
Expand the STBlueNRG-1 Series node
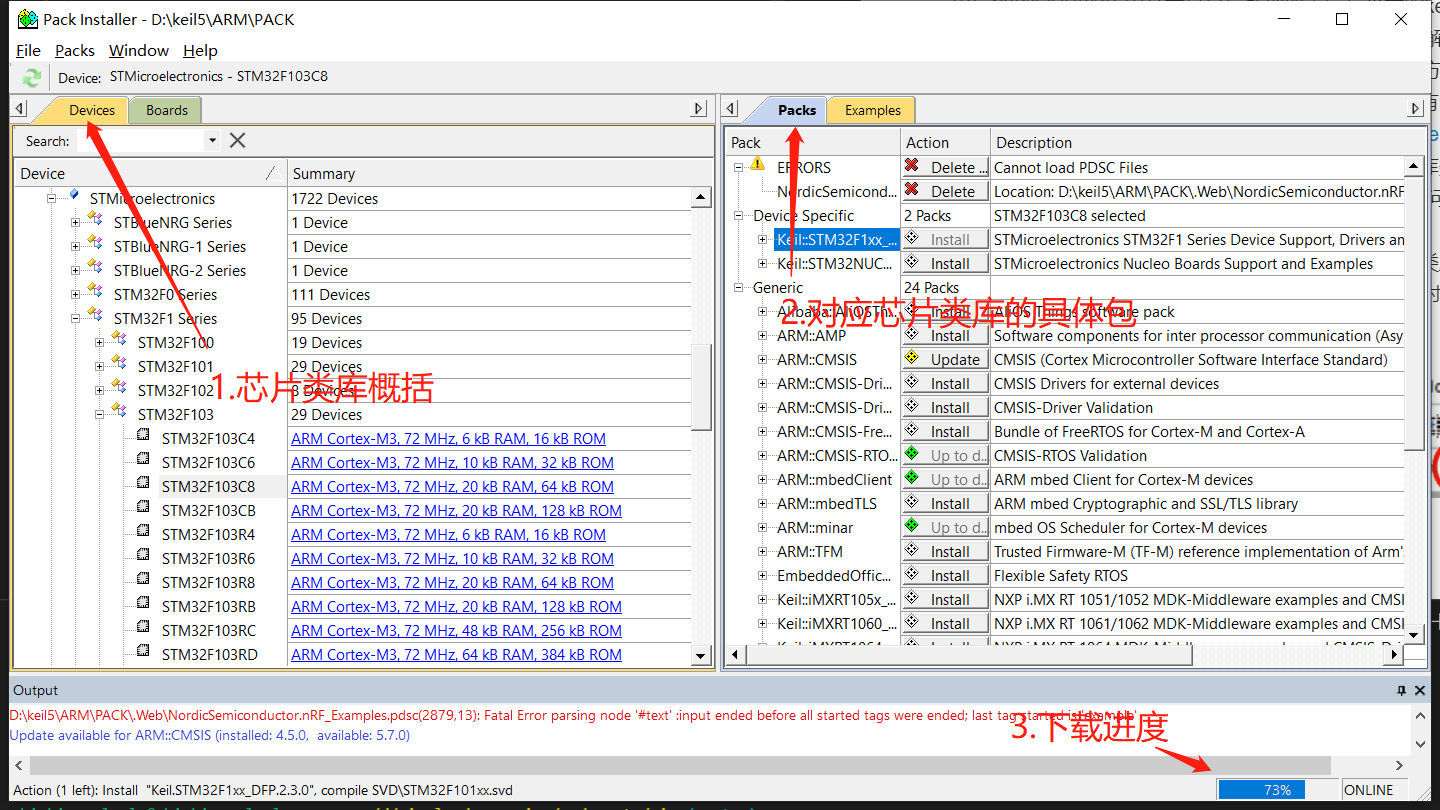75,246
